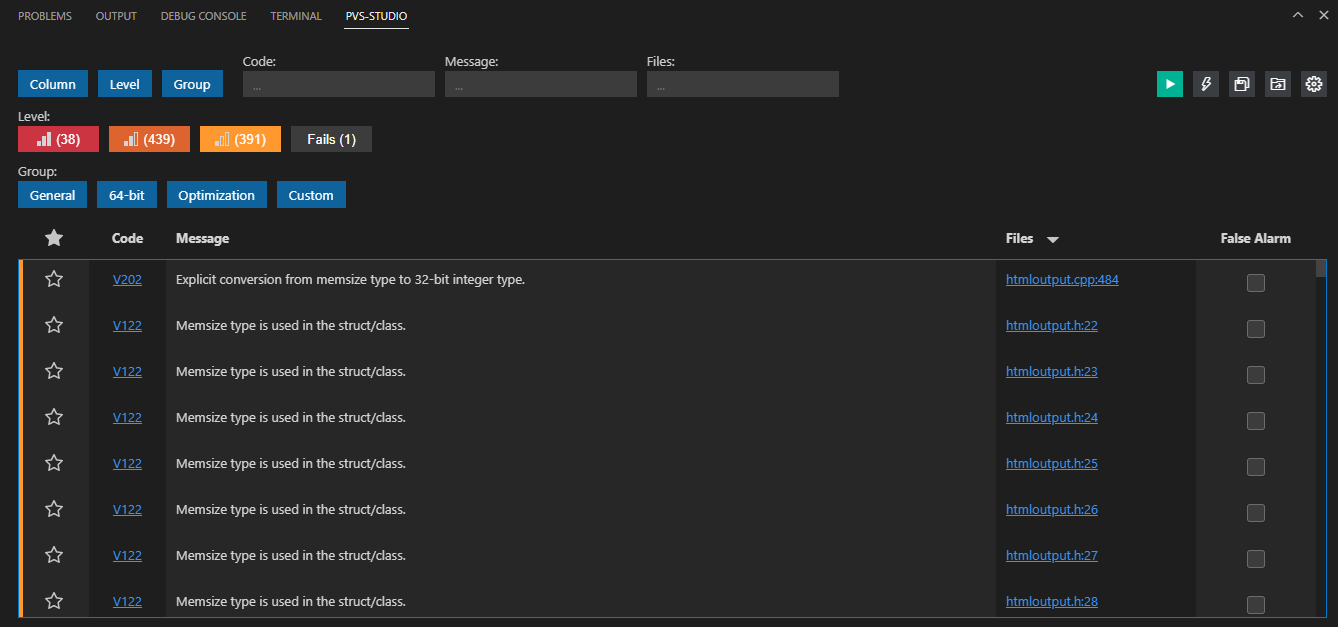Filter by Medium level warnings (439)
This screenshot has width=1338, height=627.
[149, 138]
